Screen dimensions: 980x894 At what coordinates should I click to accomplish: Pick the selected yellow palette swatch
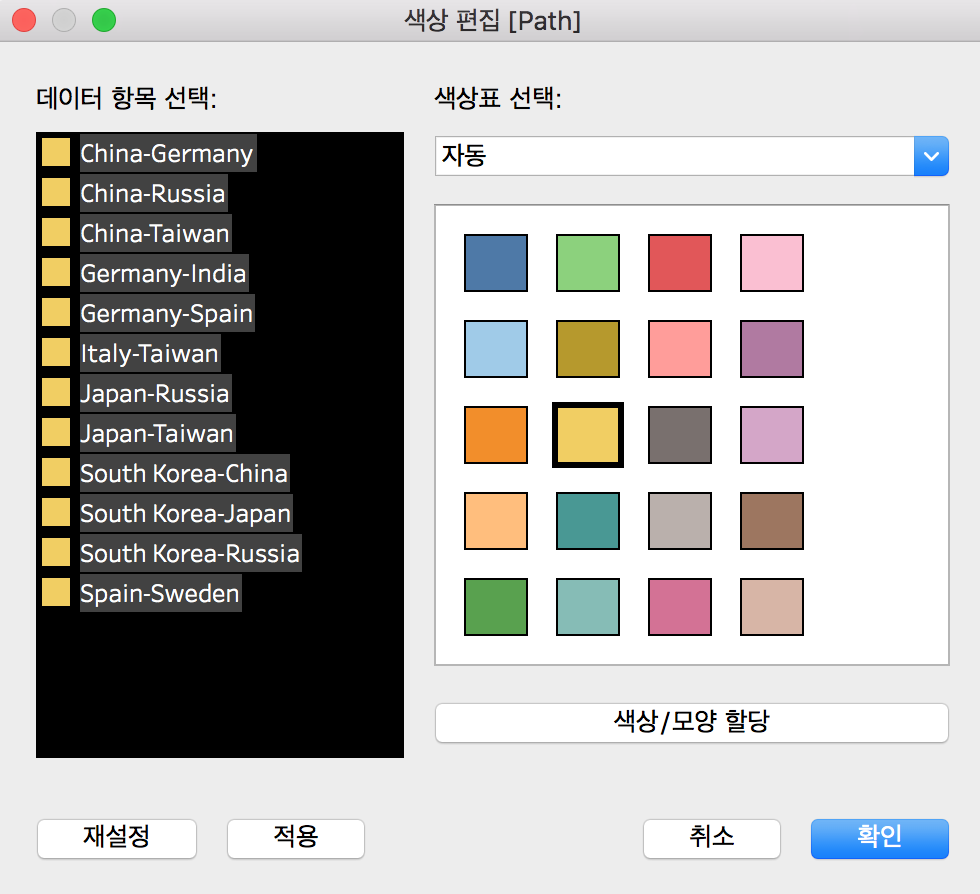tap(588, 434)
